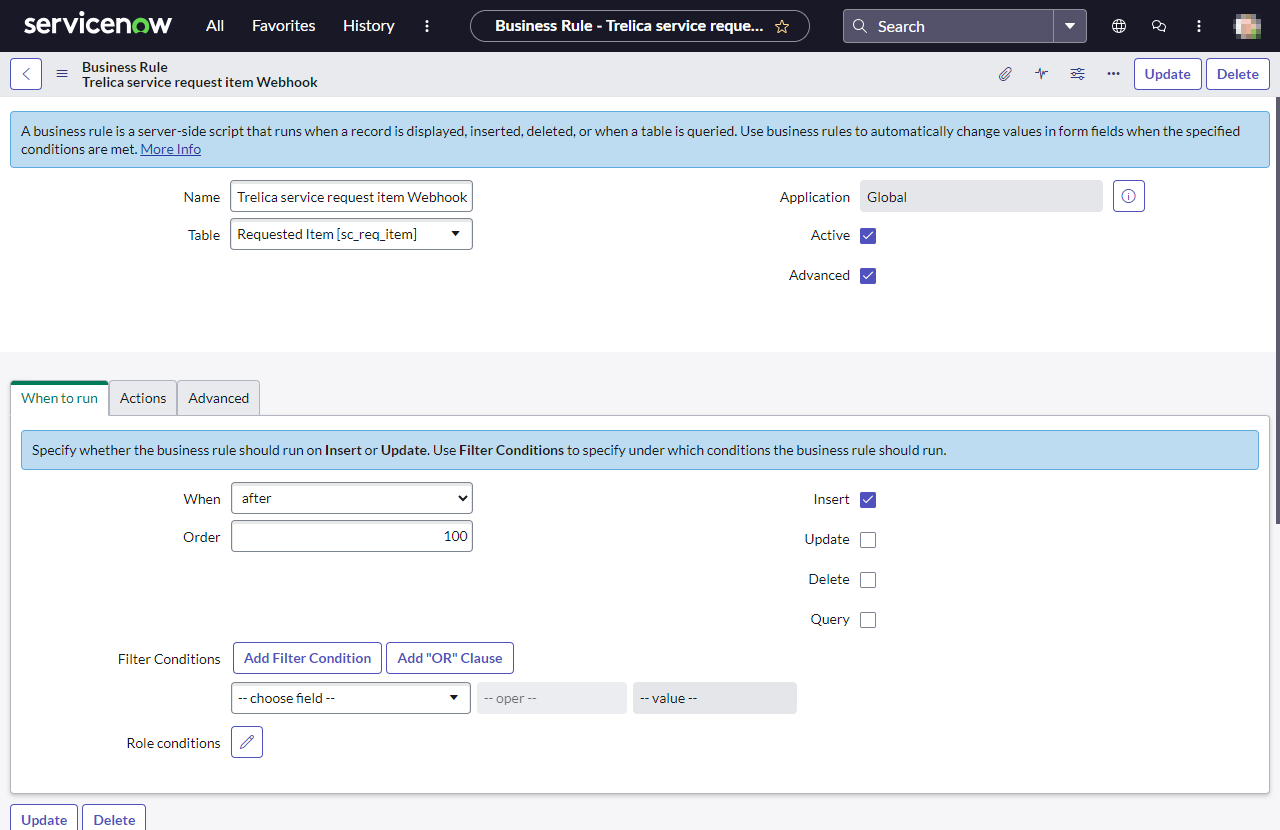Enable the Query checkbox
1280x830 pixels.
pyautogui.click(x=868, y=620)
